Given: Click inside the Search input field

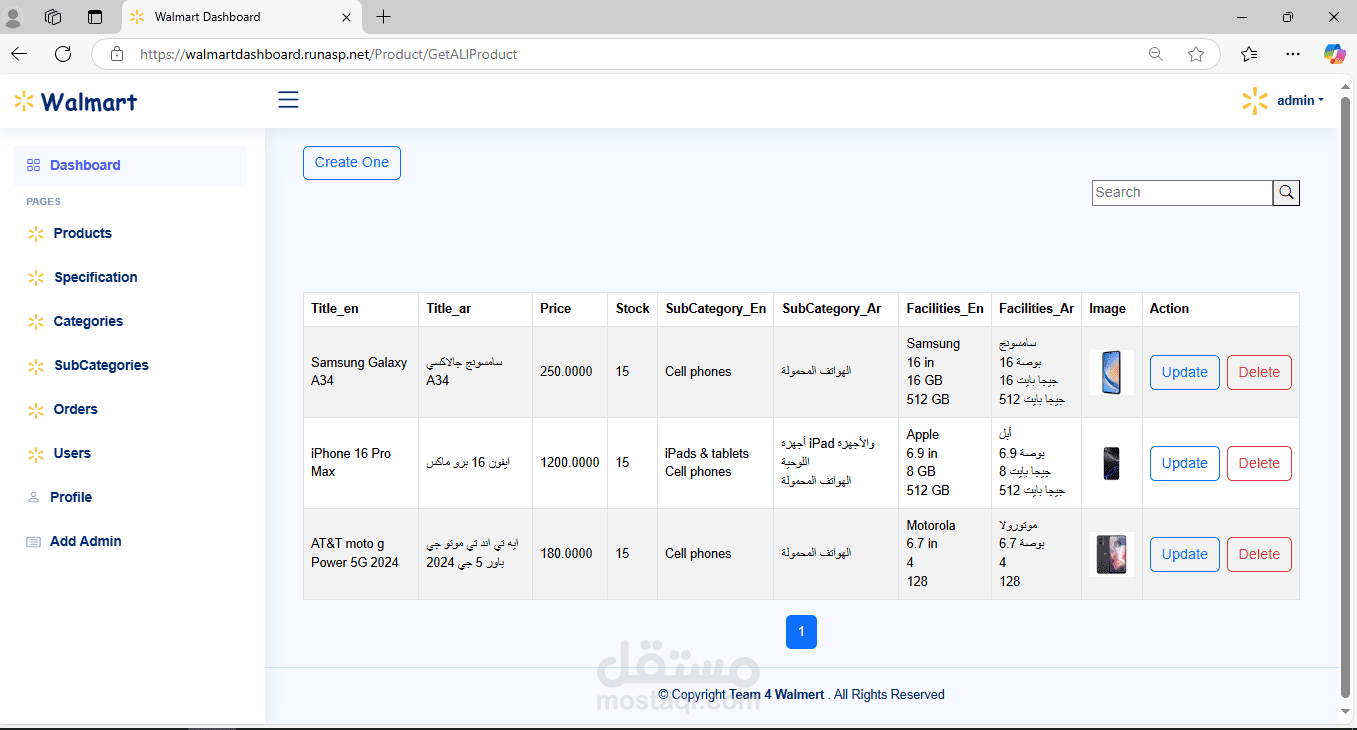Looking at the screenshot, I should [1182, 193].
